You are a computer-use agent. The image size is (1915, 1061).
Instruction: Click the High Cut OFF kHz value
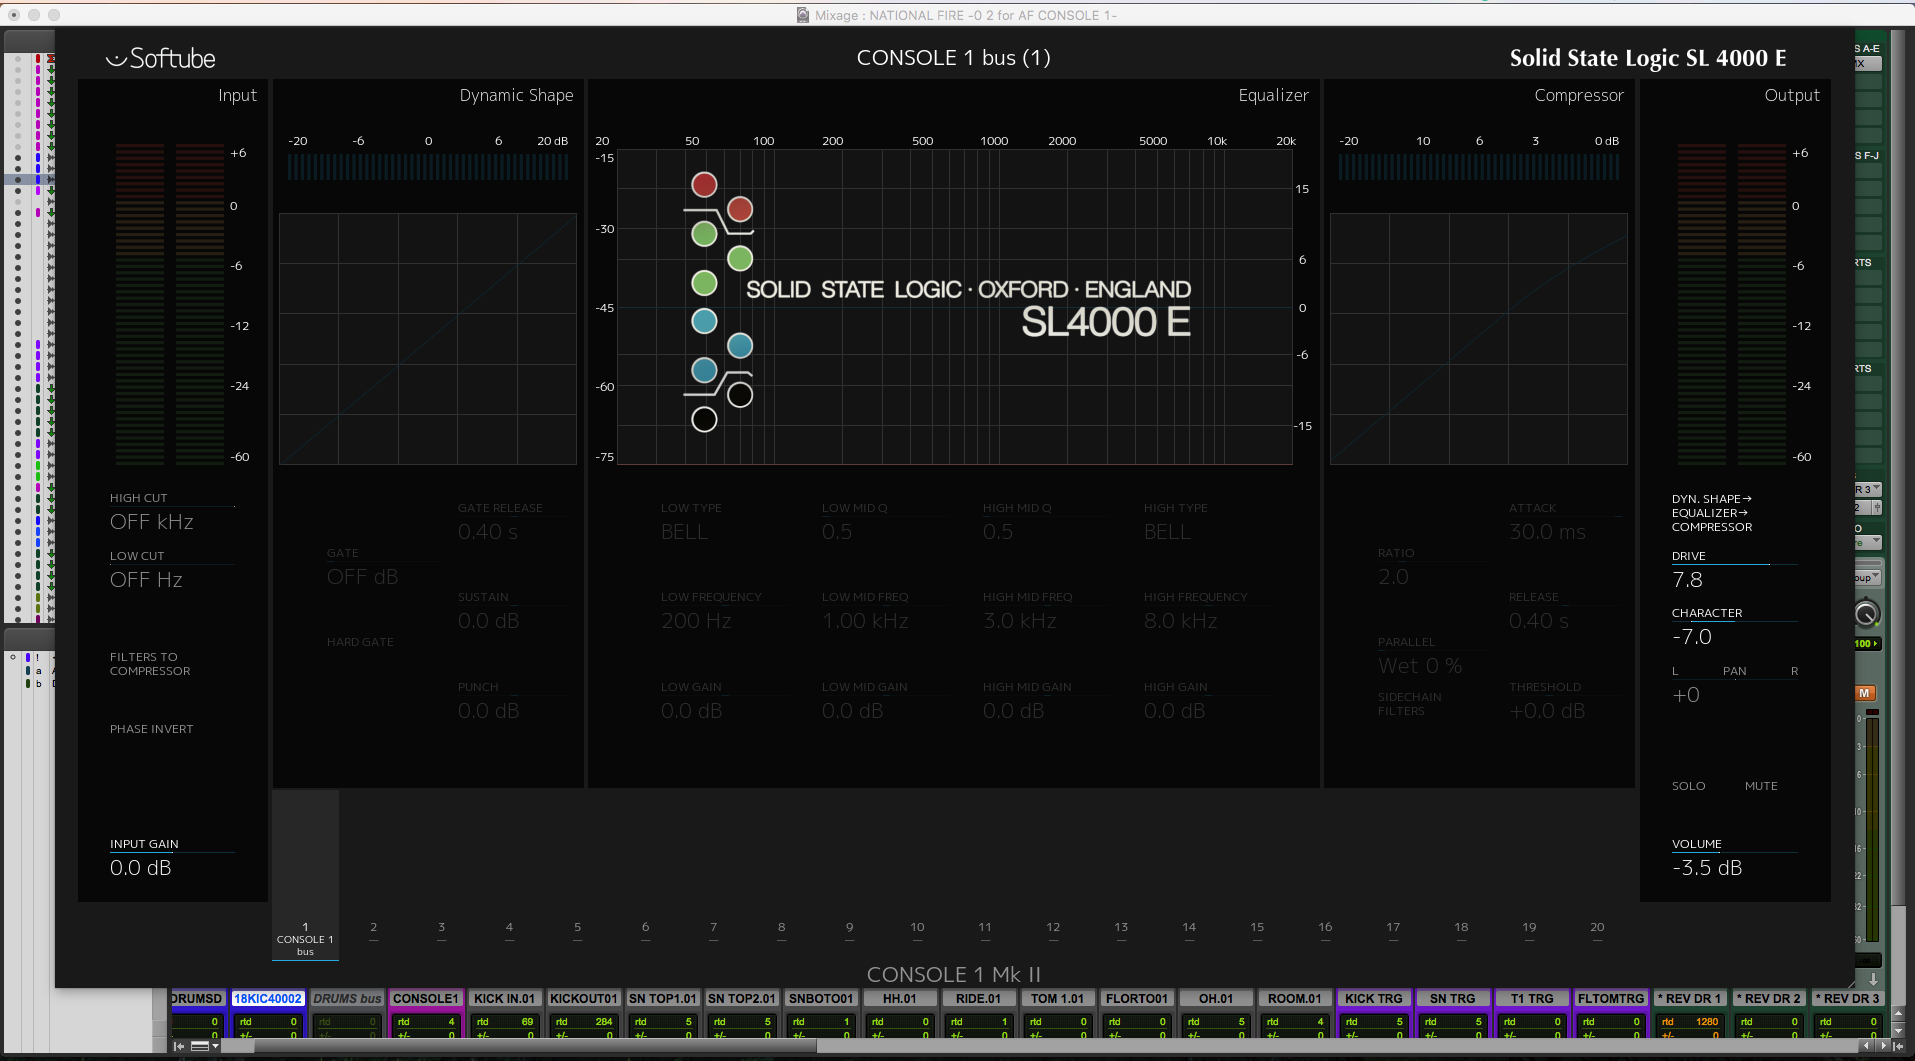tap(152, 522)
